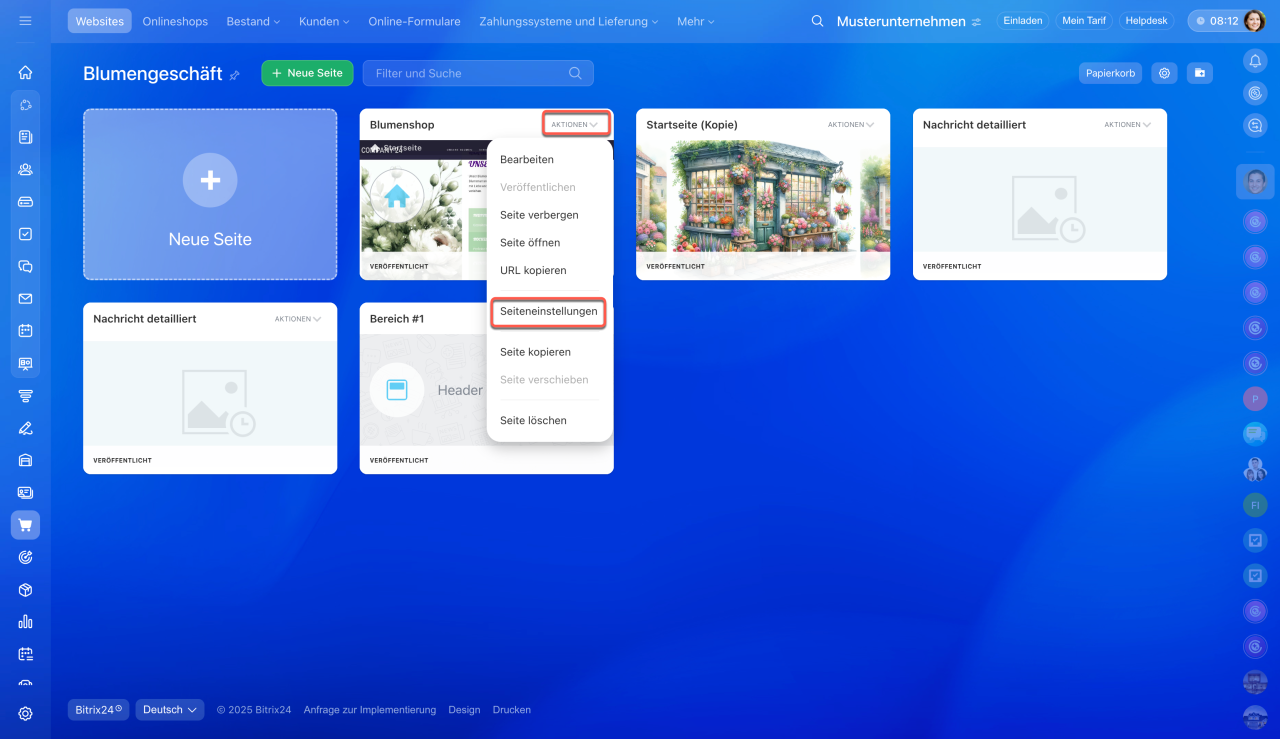1280x739 pixels.
Task: Open the news feed sidebar icon
Action: click(x=25, y=137)
